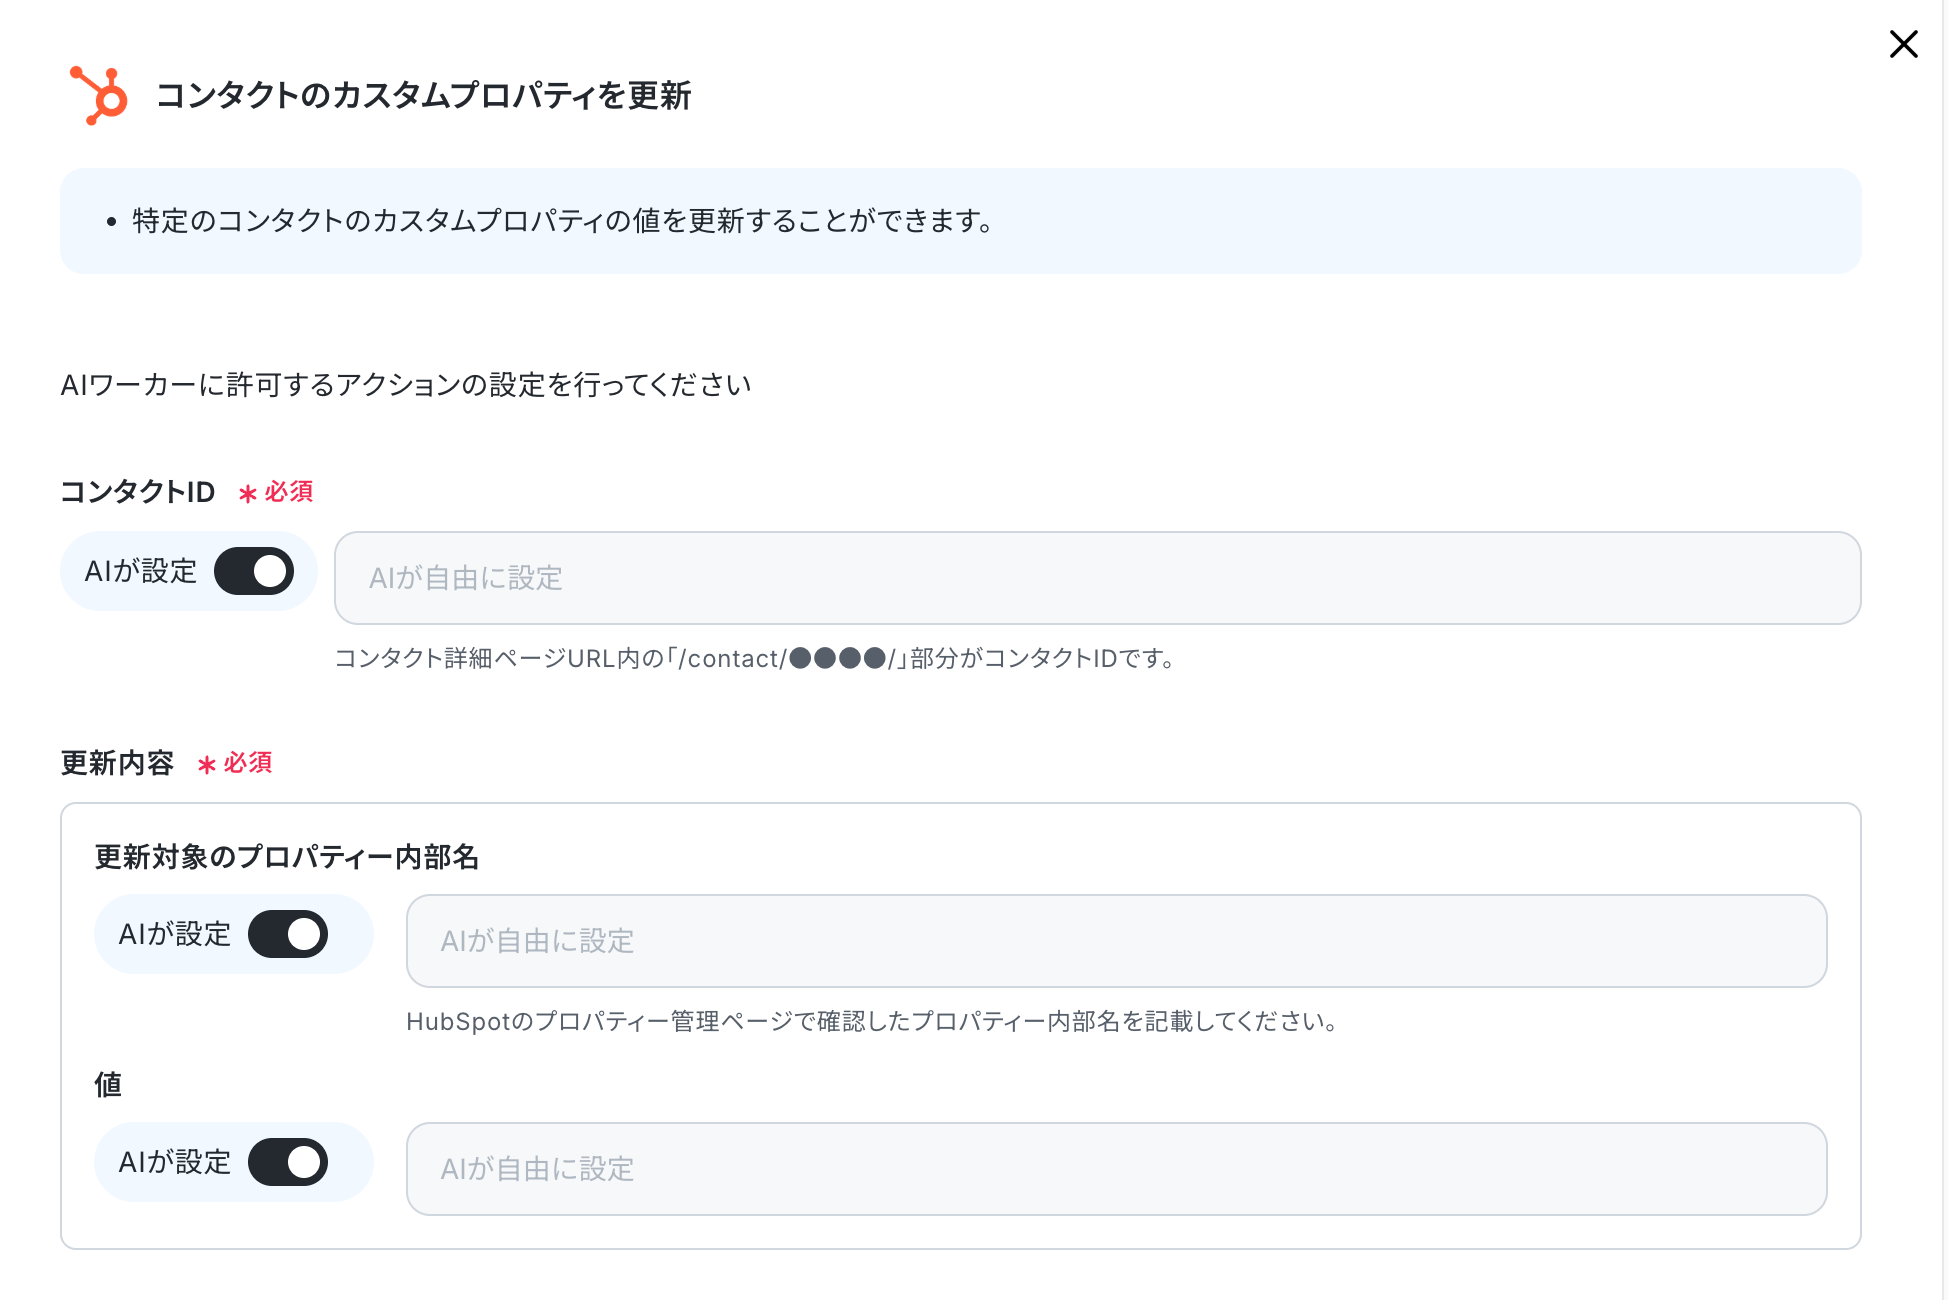This screenshot has height=1300, width=1948.
Task: Click the 更新対象のプロパティー内部名 label
Action: pos(287,857)
